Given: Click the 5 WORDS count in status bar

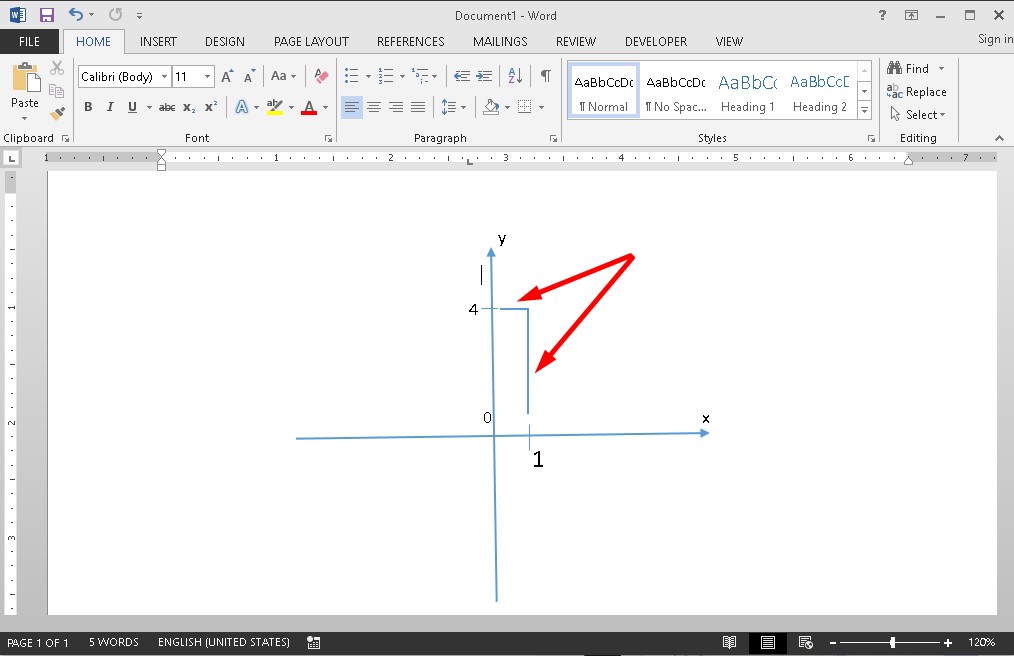Looking at the screenshot, I should tap(114, 642).
